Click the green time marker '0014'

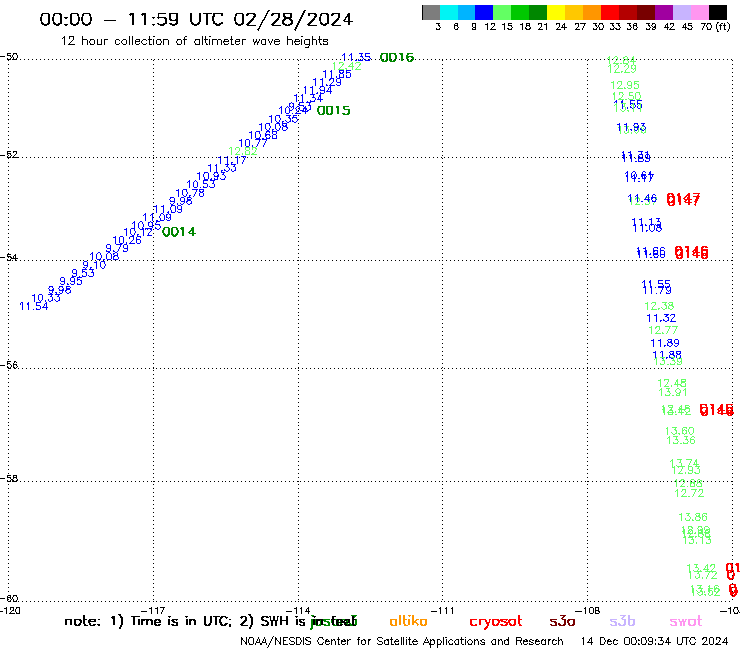[178, 232]
